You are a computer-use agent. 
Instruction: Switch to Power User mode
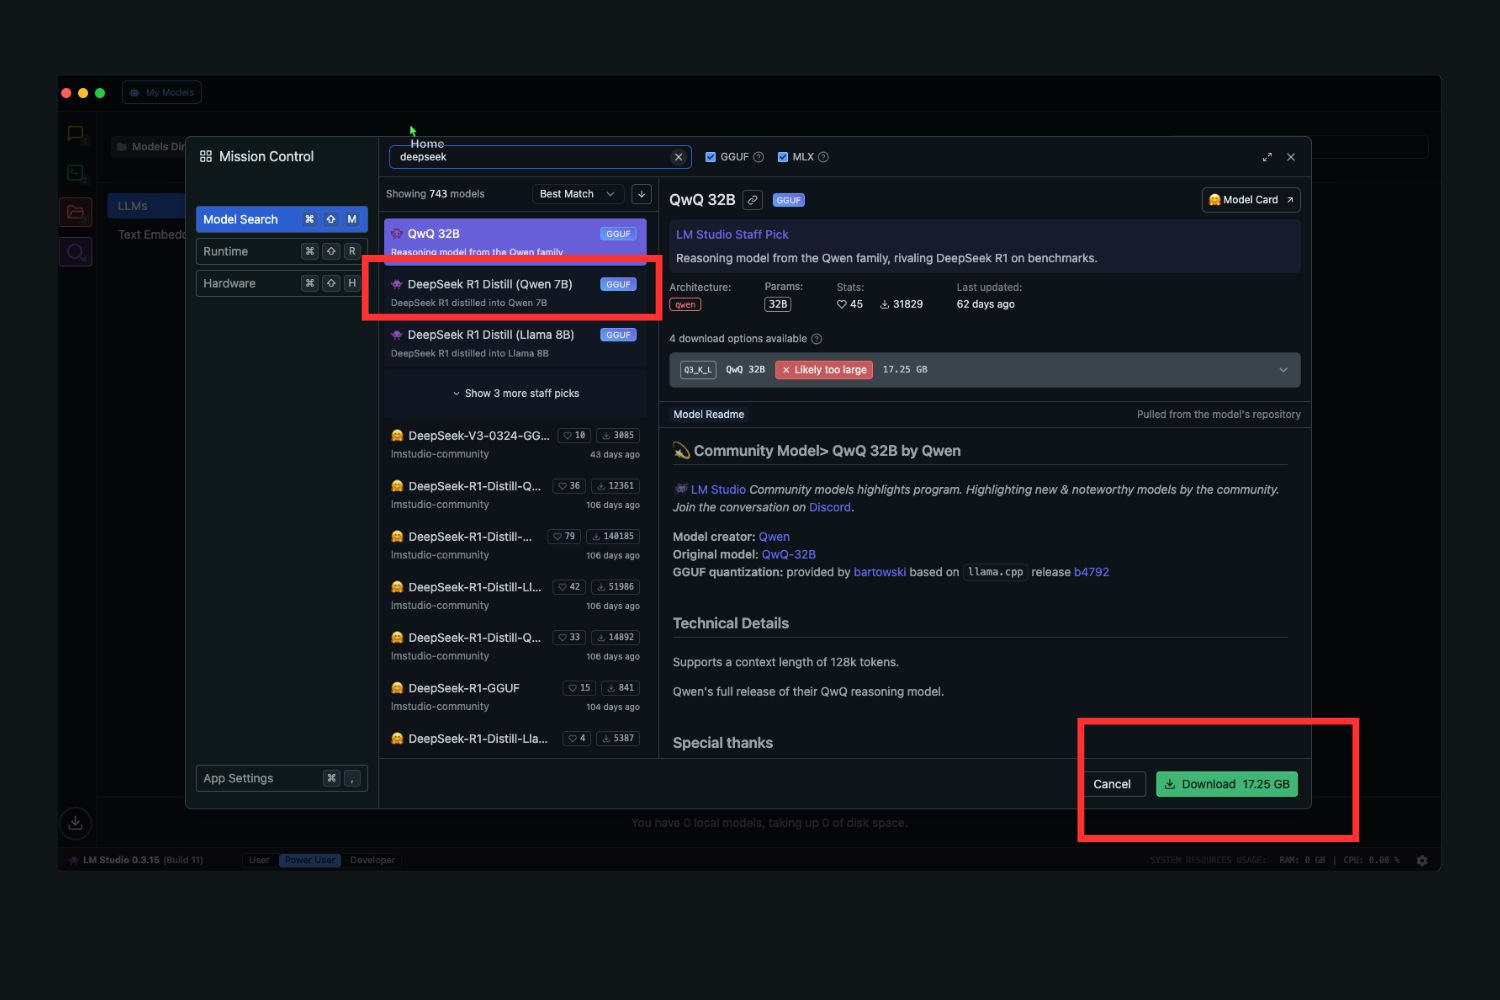tap(310, 860)
